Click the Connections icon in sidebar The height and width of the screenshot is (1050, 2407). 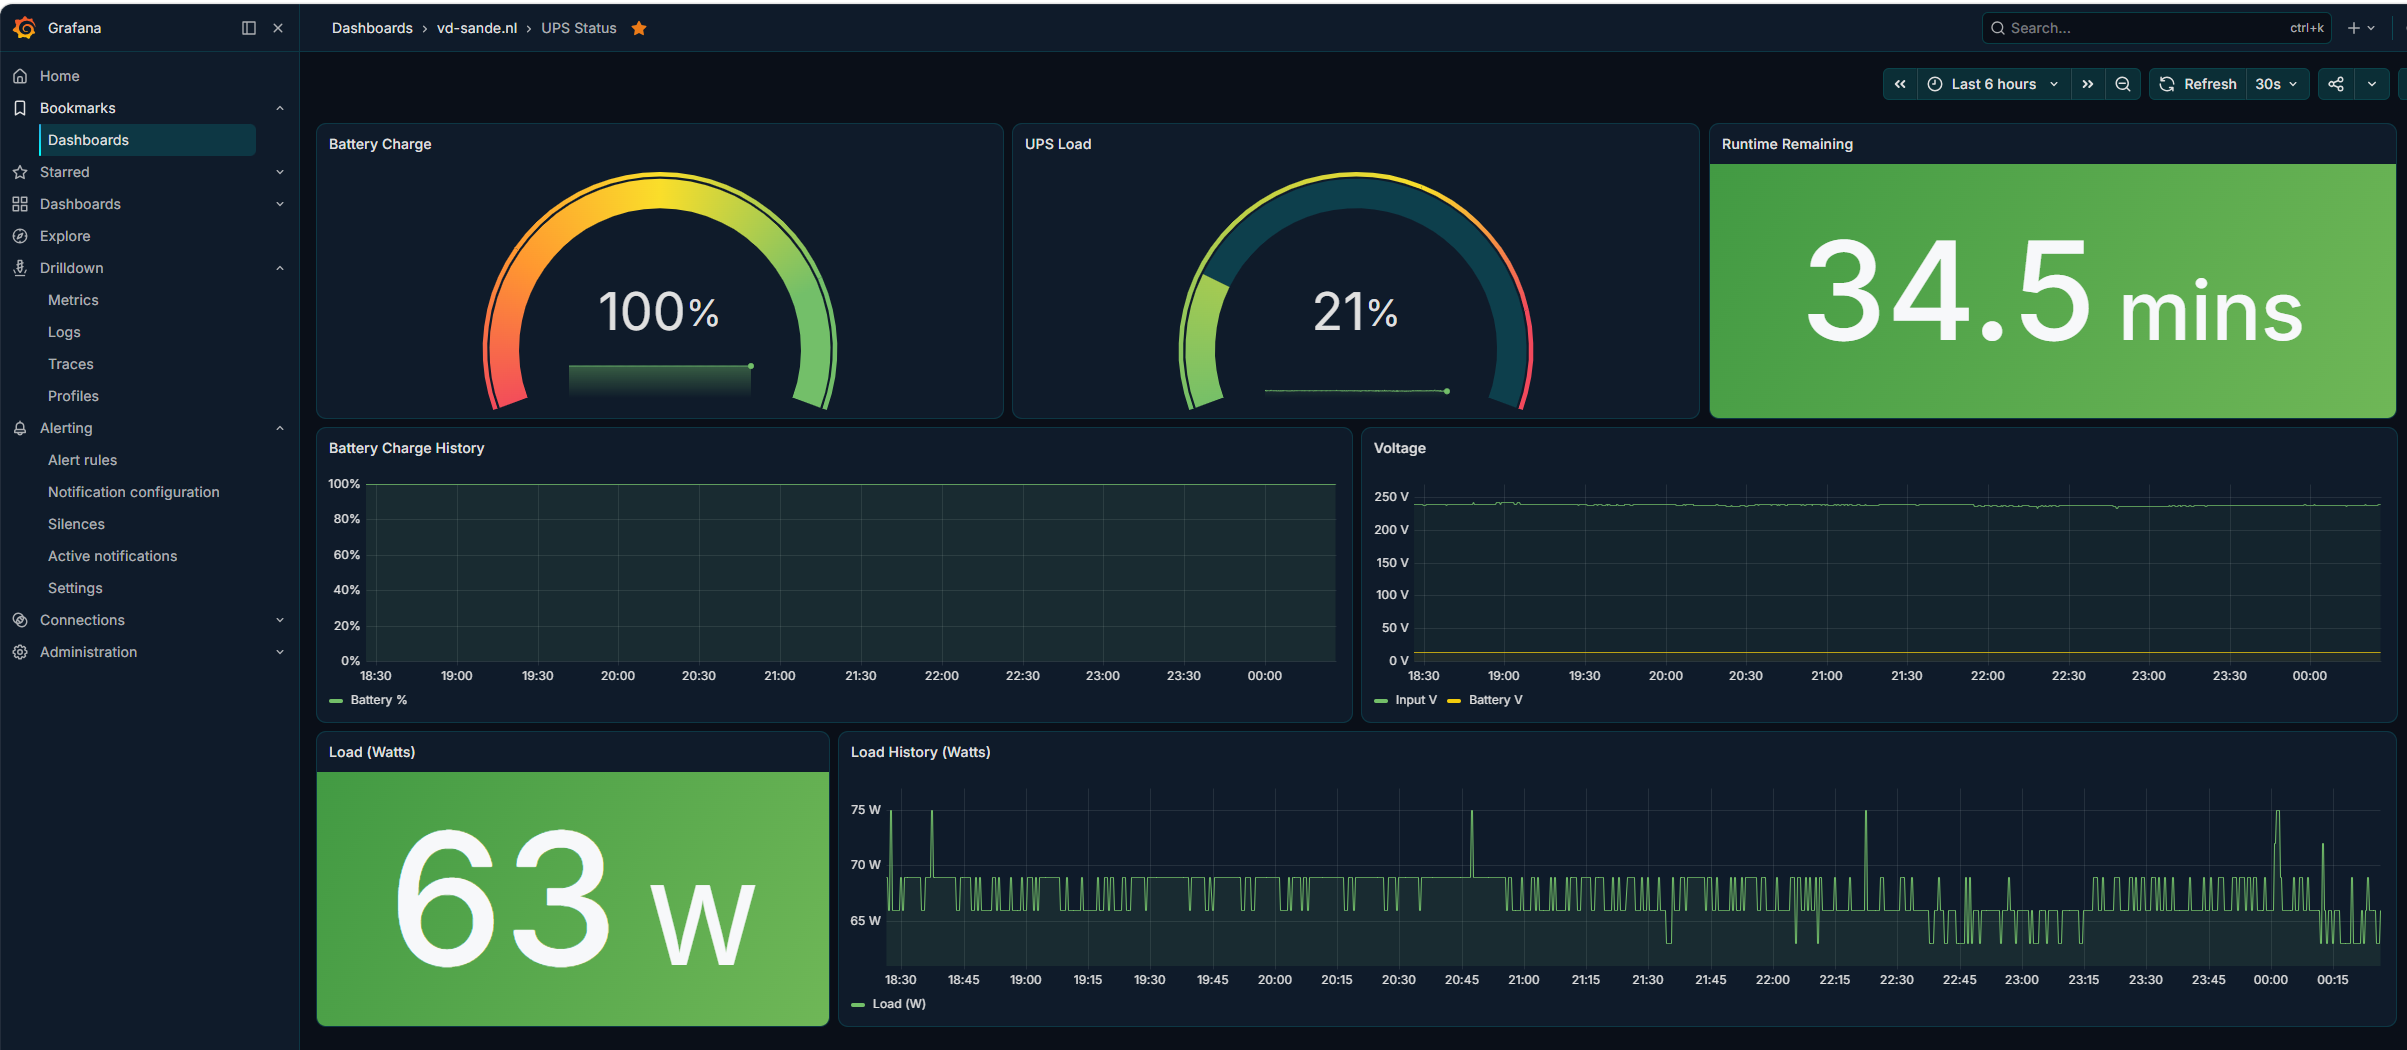20,620
